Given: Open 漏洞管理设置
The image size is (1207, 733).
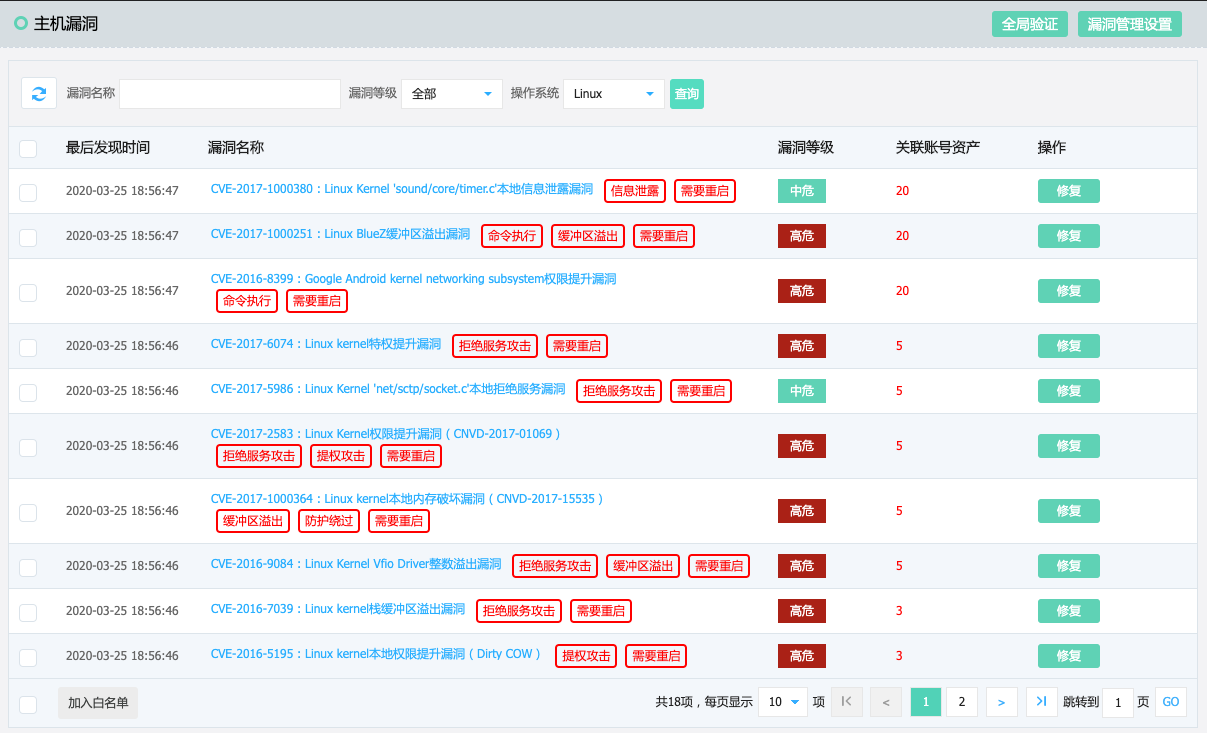Looking at the screenshot, I should 1129,24.
